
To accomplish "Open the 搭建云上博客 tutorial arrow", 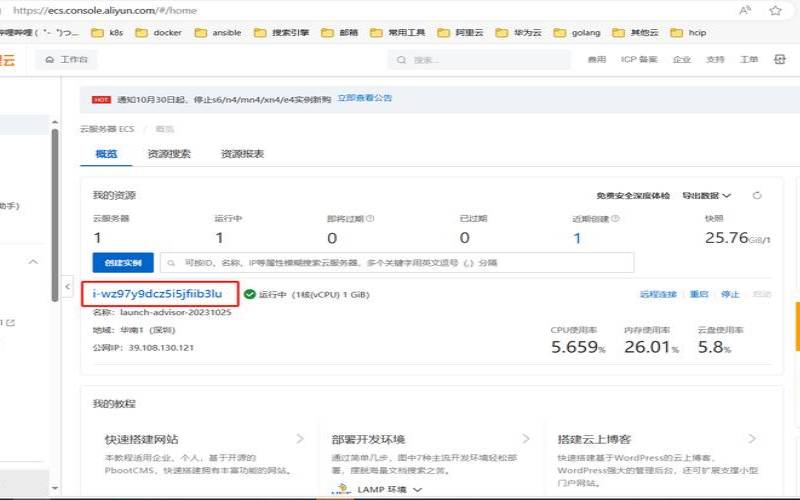I will (752, 439).
